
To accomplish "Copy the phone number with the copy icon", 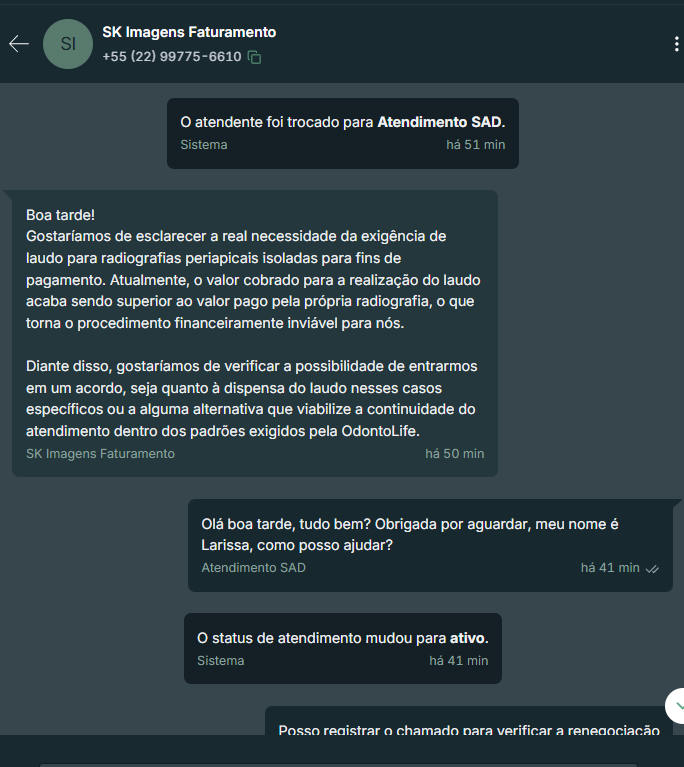I will 254,57.
